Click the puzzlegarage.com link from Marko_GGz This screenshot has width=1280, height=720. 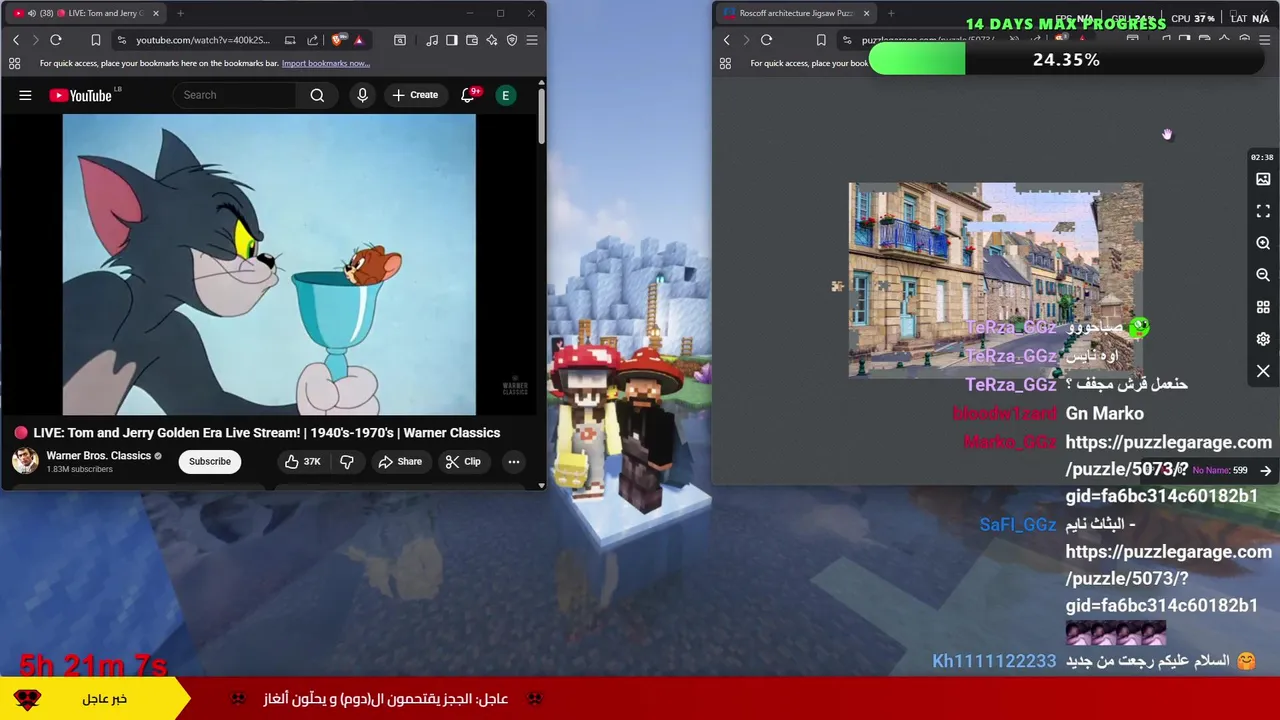pyautogui.click(x=1168, y=469)
